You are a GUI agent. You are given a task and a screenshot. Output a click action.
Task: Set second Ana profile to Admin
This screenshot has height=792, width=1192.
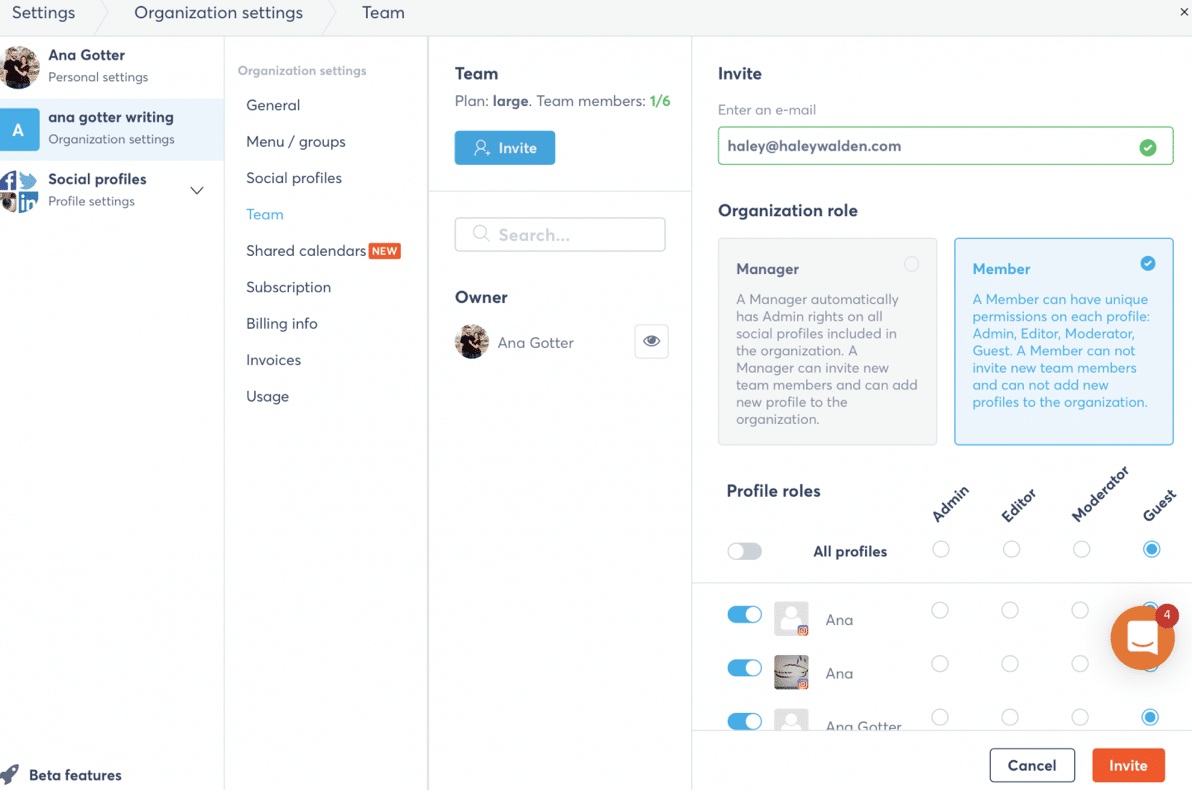pyautogui.click(x=940, y=664)
